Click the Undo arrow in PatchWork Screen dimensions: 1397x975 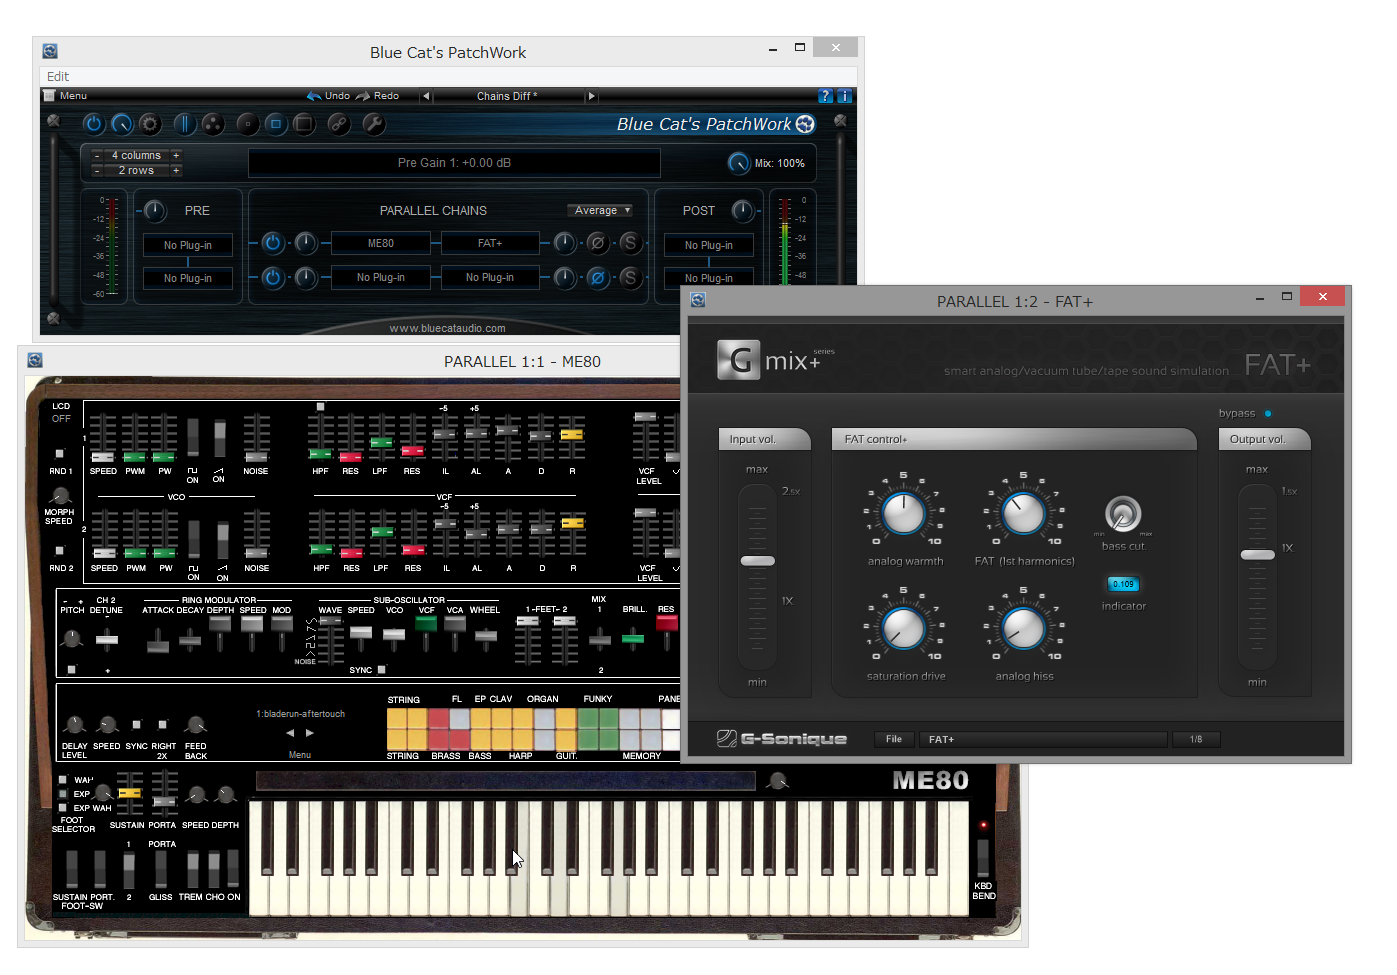point(314,96)
